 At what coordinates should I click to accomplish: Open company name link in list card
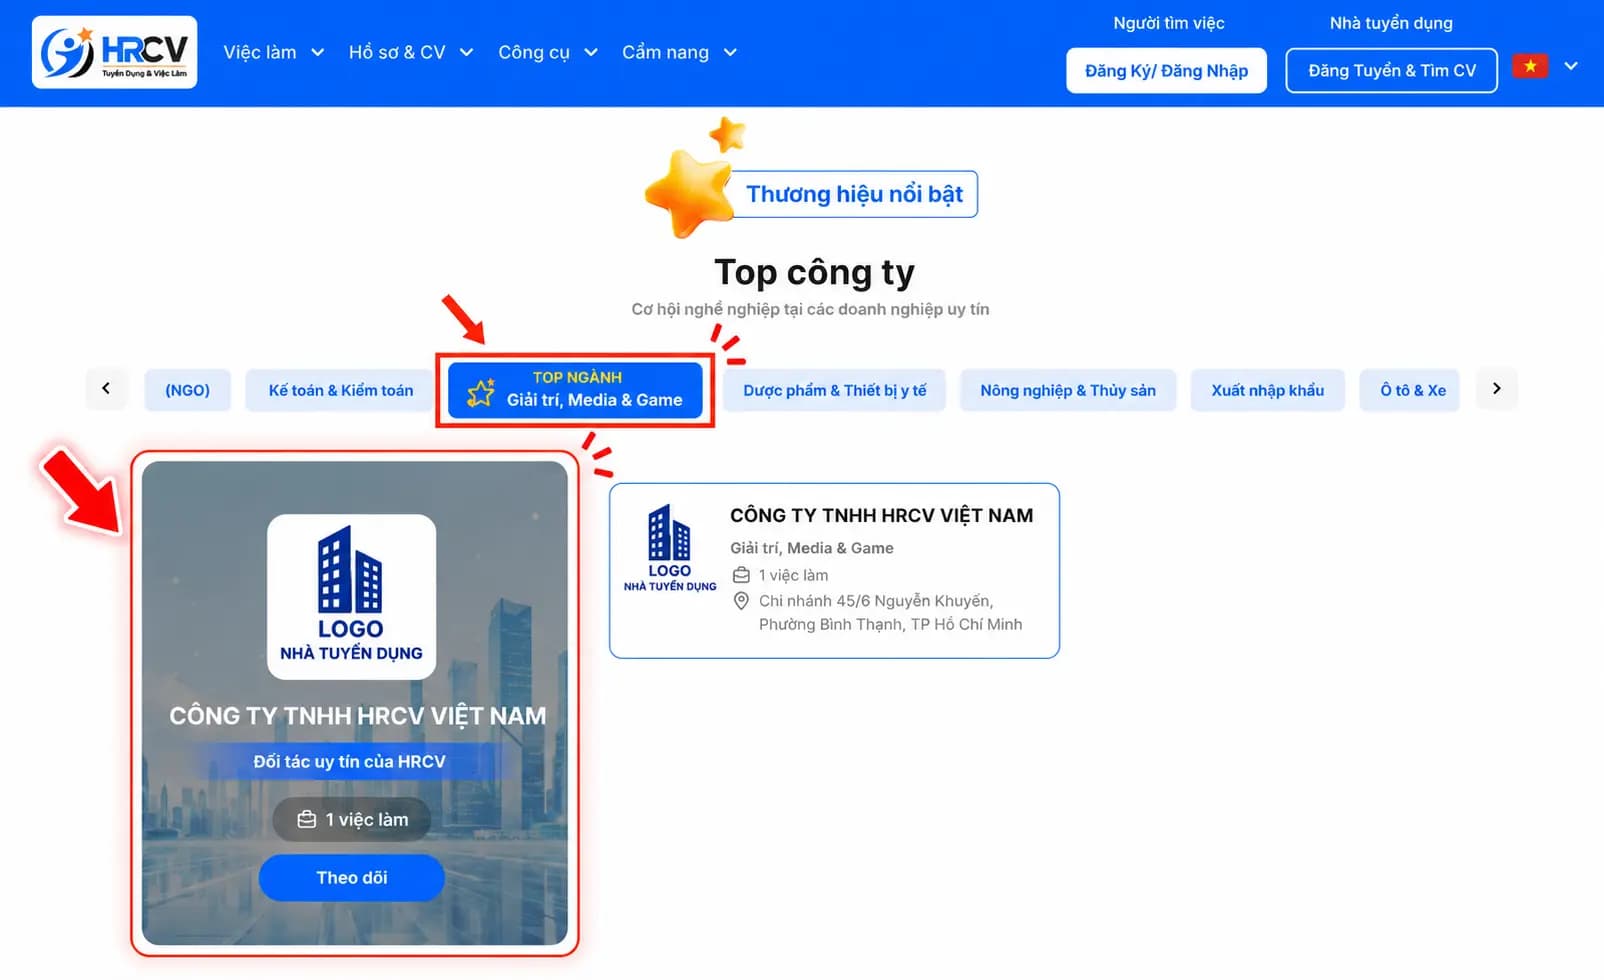881,516
